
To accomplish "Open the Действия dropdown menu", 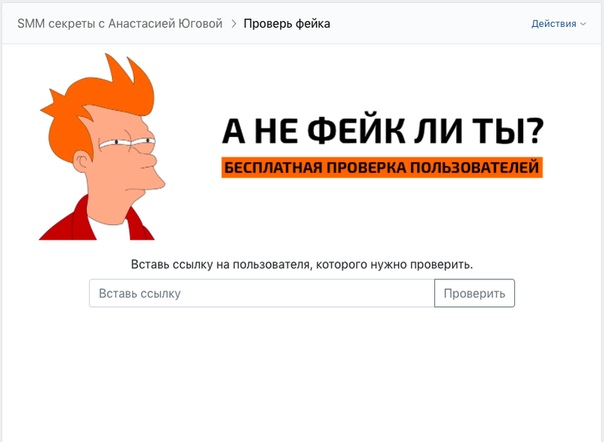I will click(x=558, y=24).
